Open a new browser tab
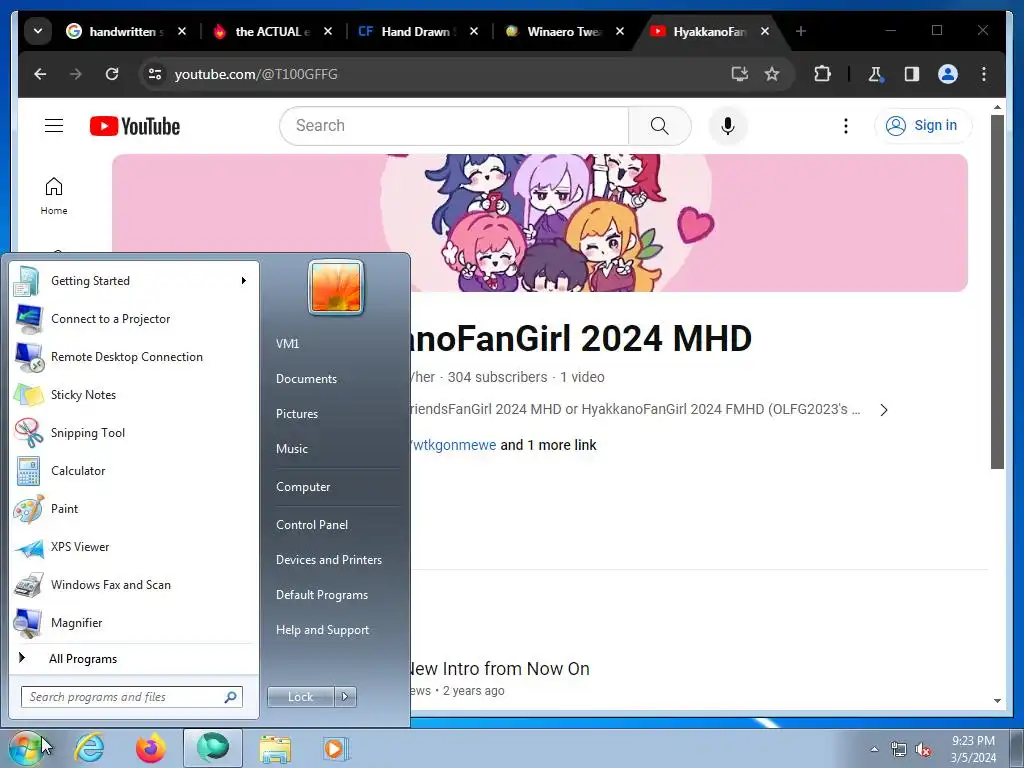This screenshot has width=1024, height=768. coord(801,31)
